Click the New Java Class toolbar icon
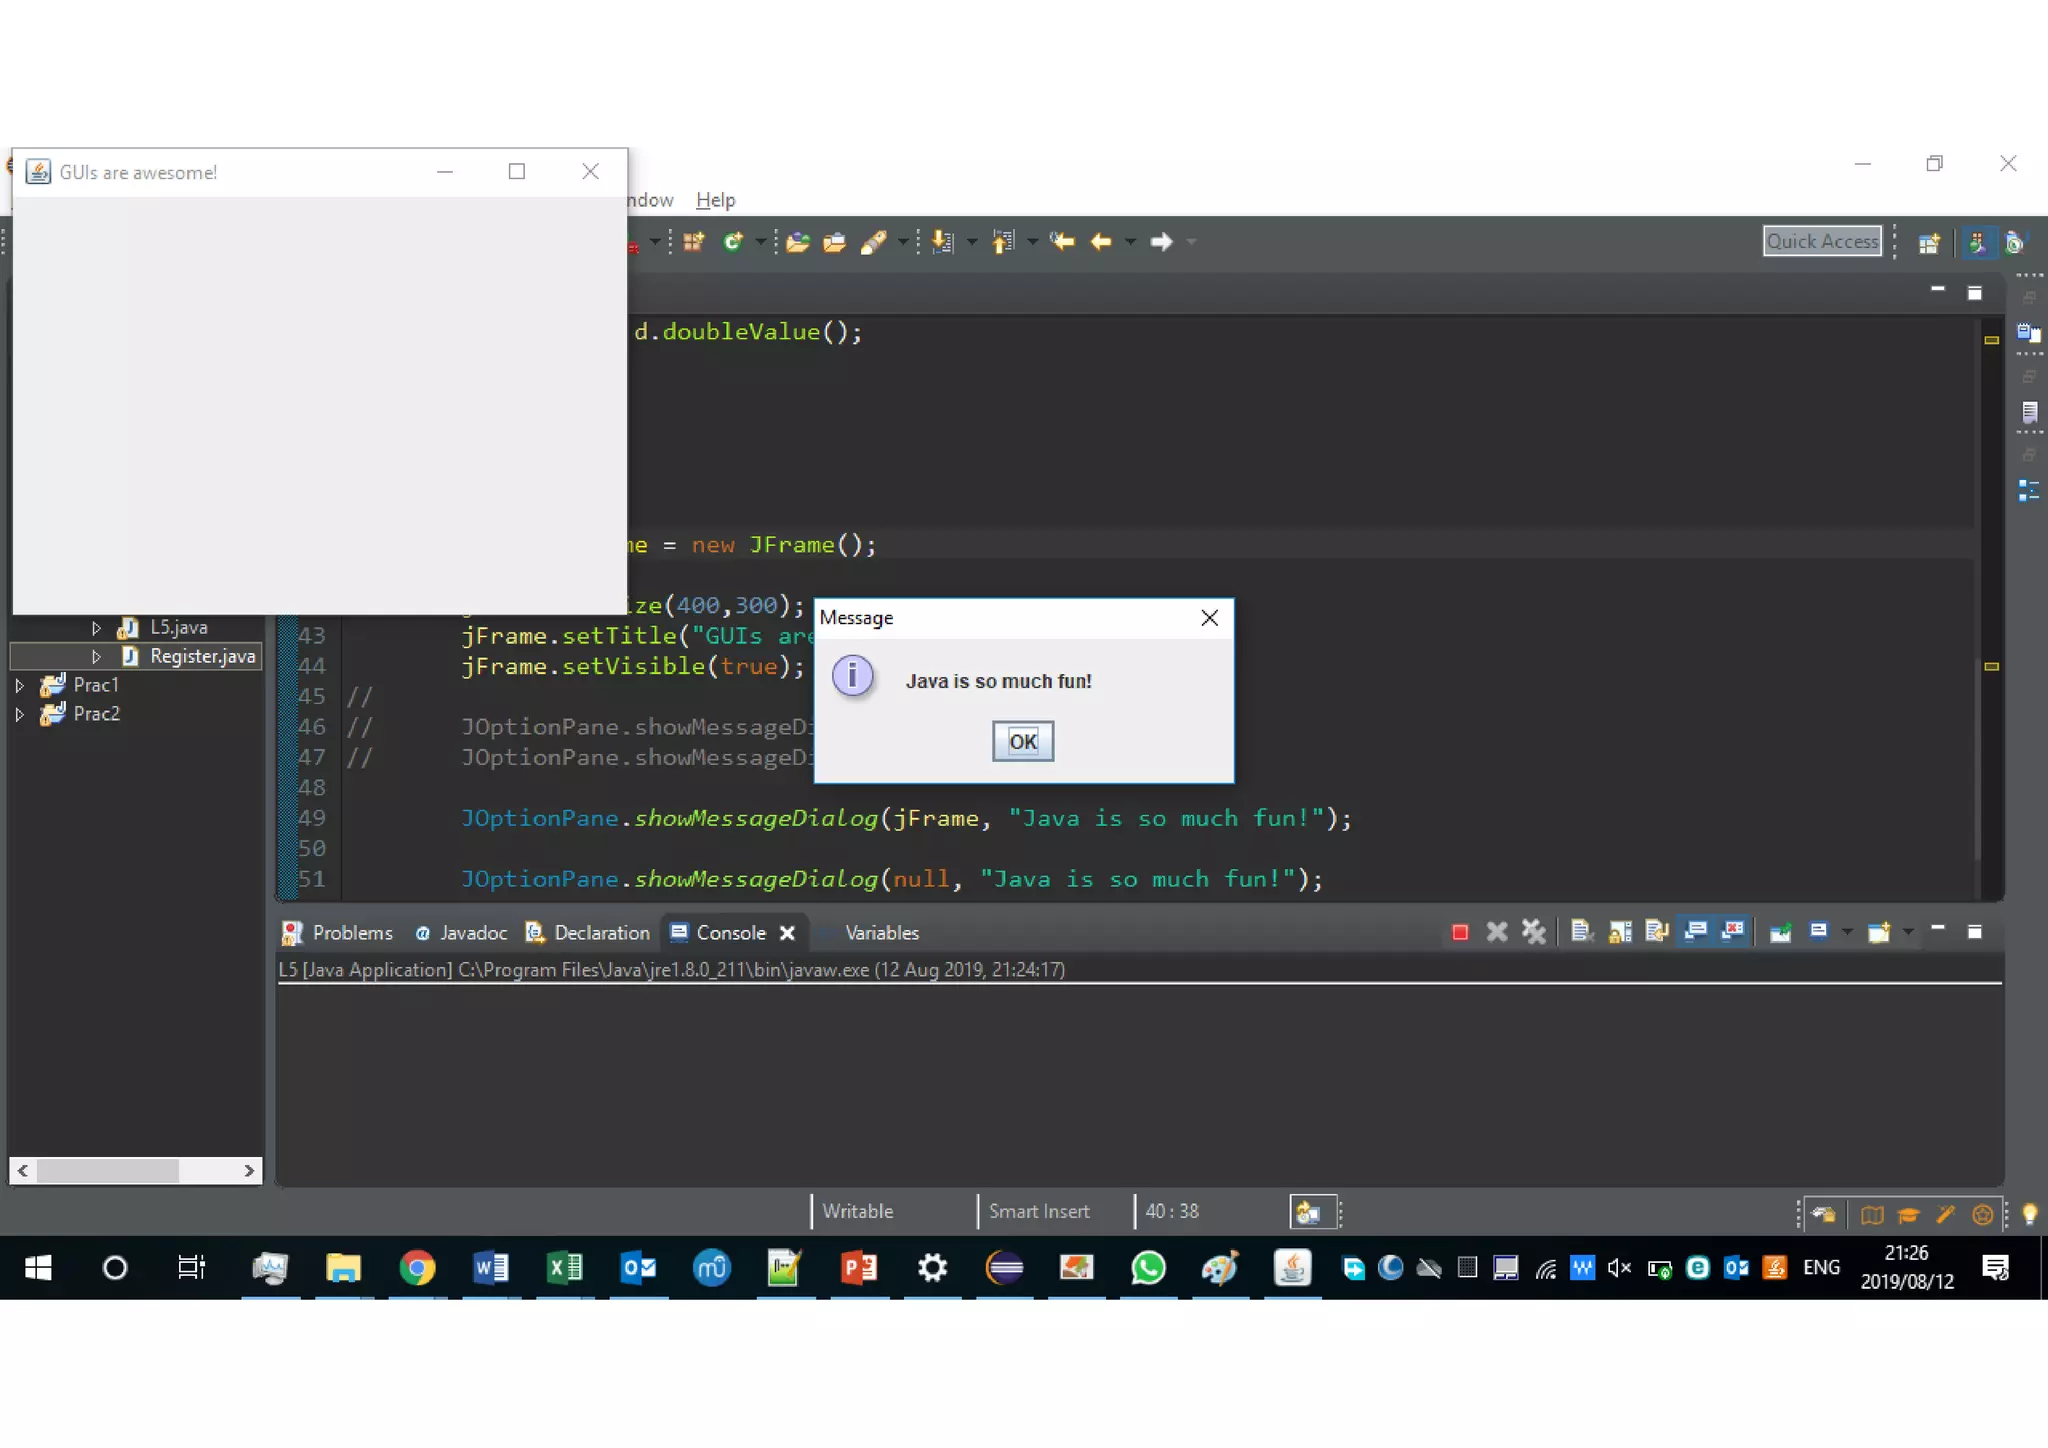 [733, 242]
